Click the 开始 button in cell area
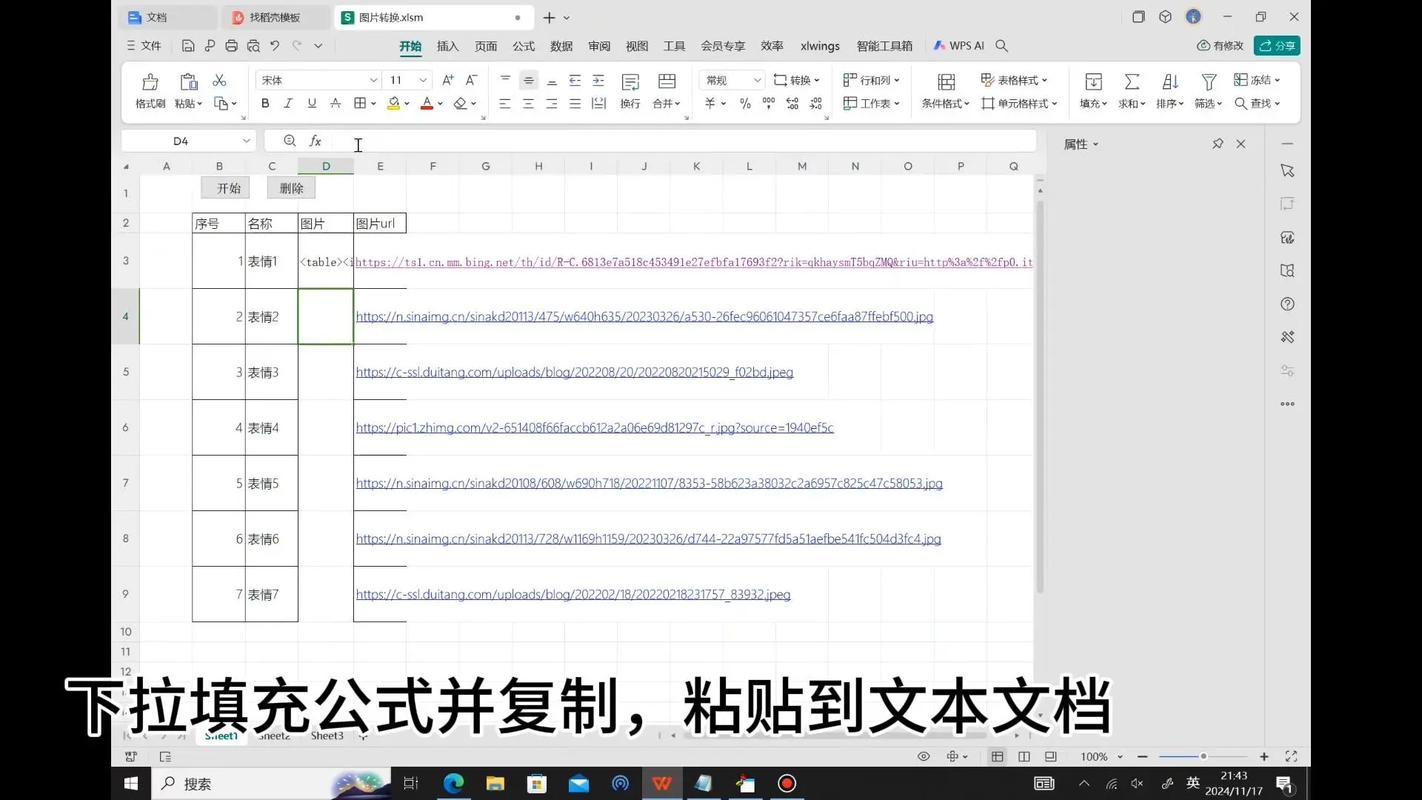Viewport: 1422px width, 800px height. tap(227, 187)
